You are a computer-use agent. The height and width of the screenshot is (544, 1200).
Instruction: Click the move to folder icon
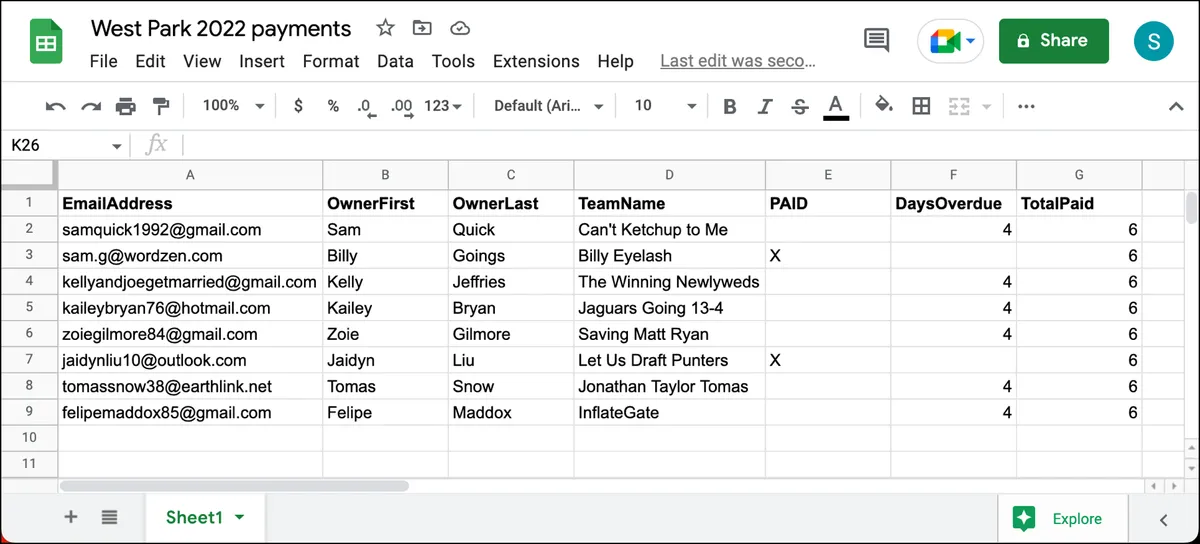422,28
